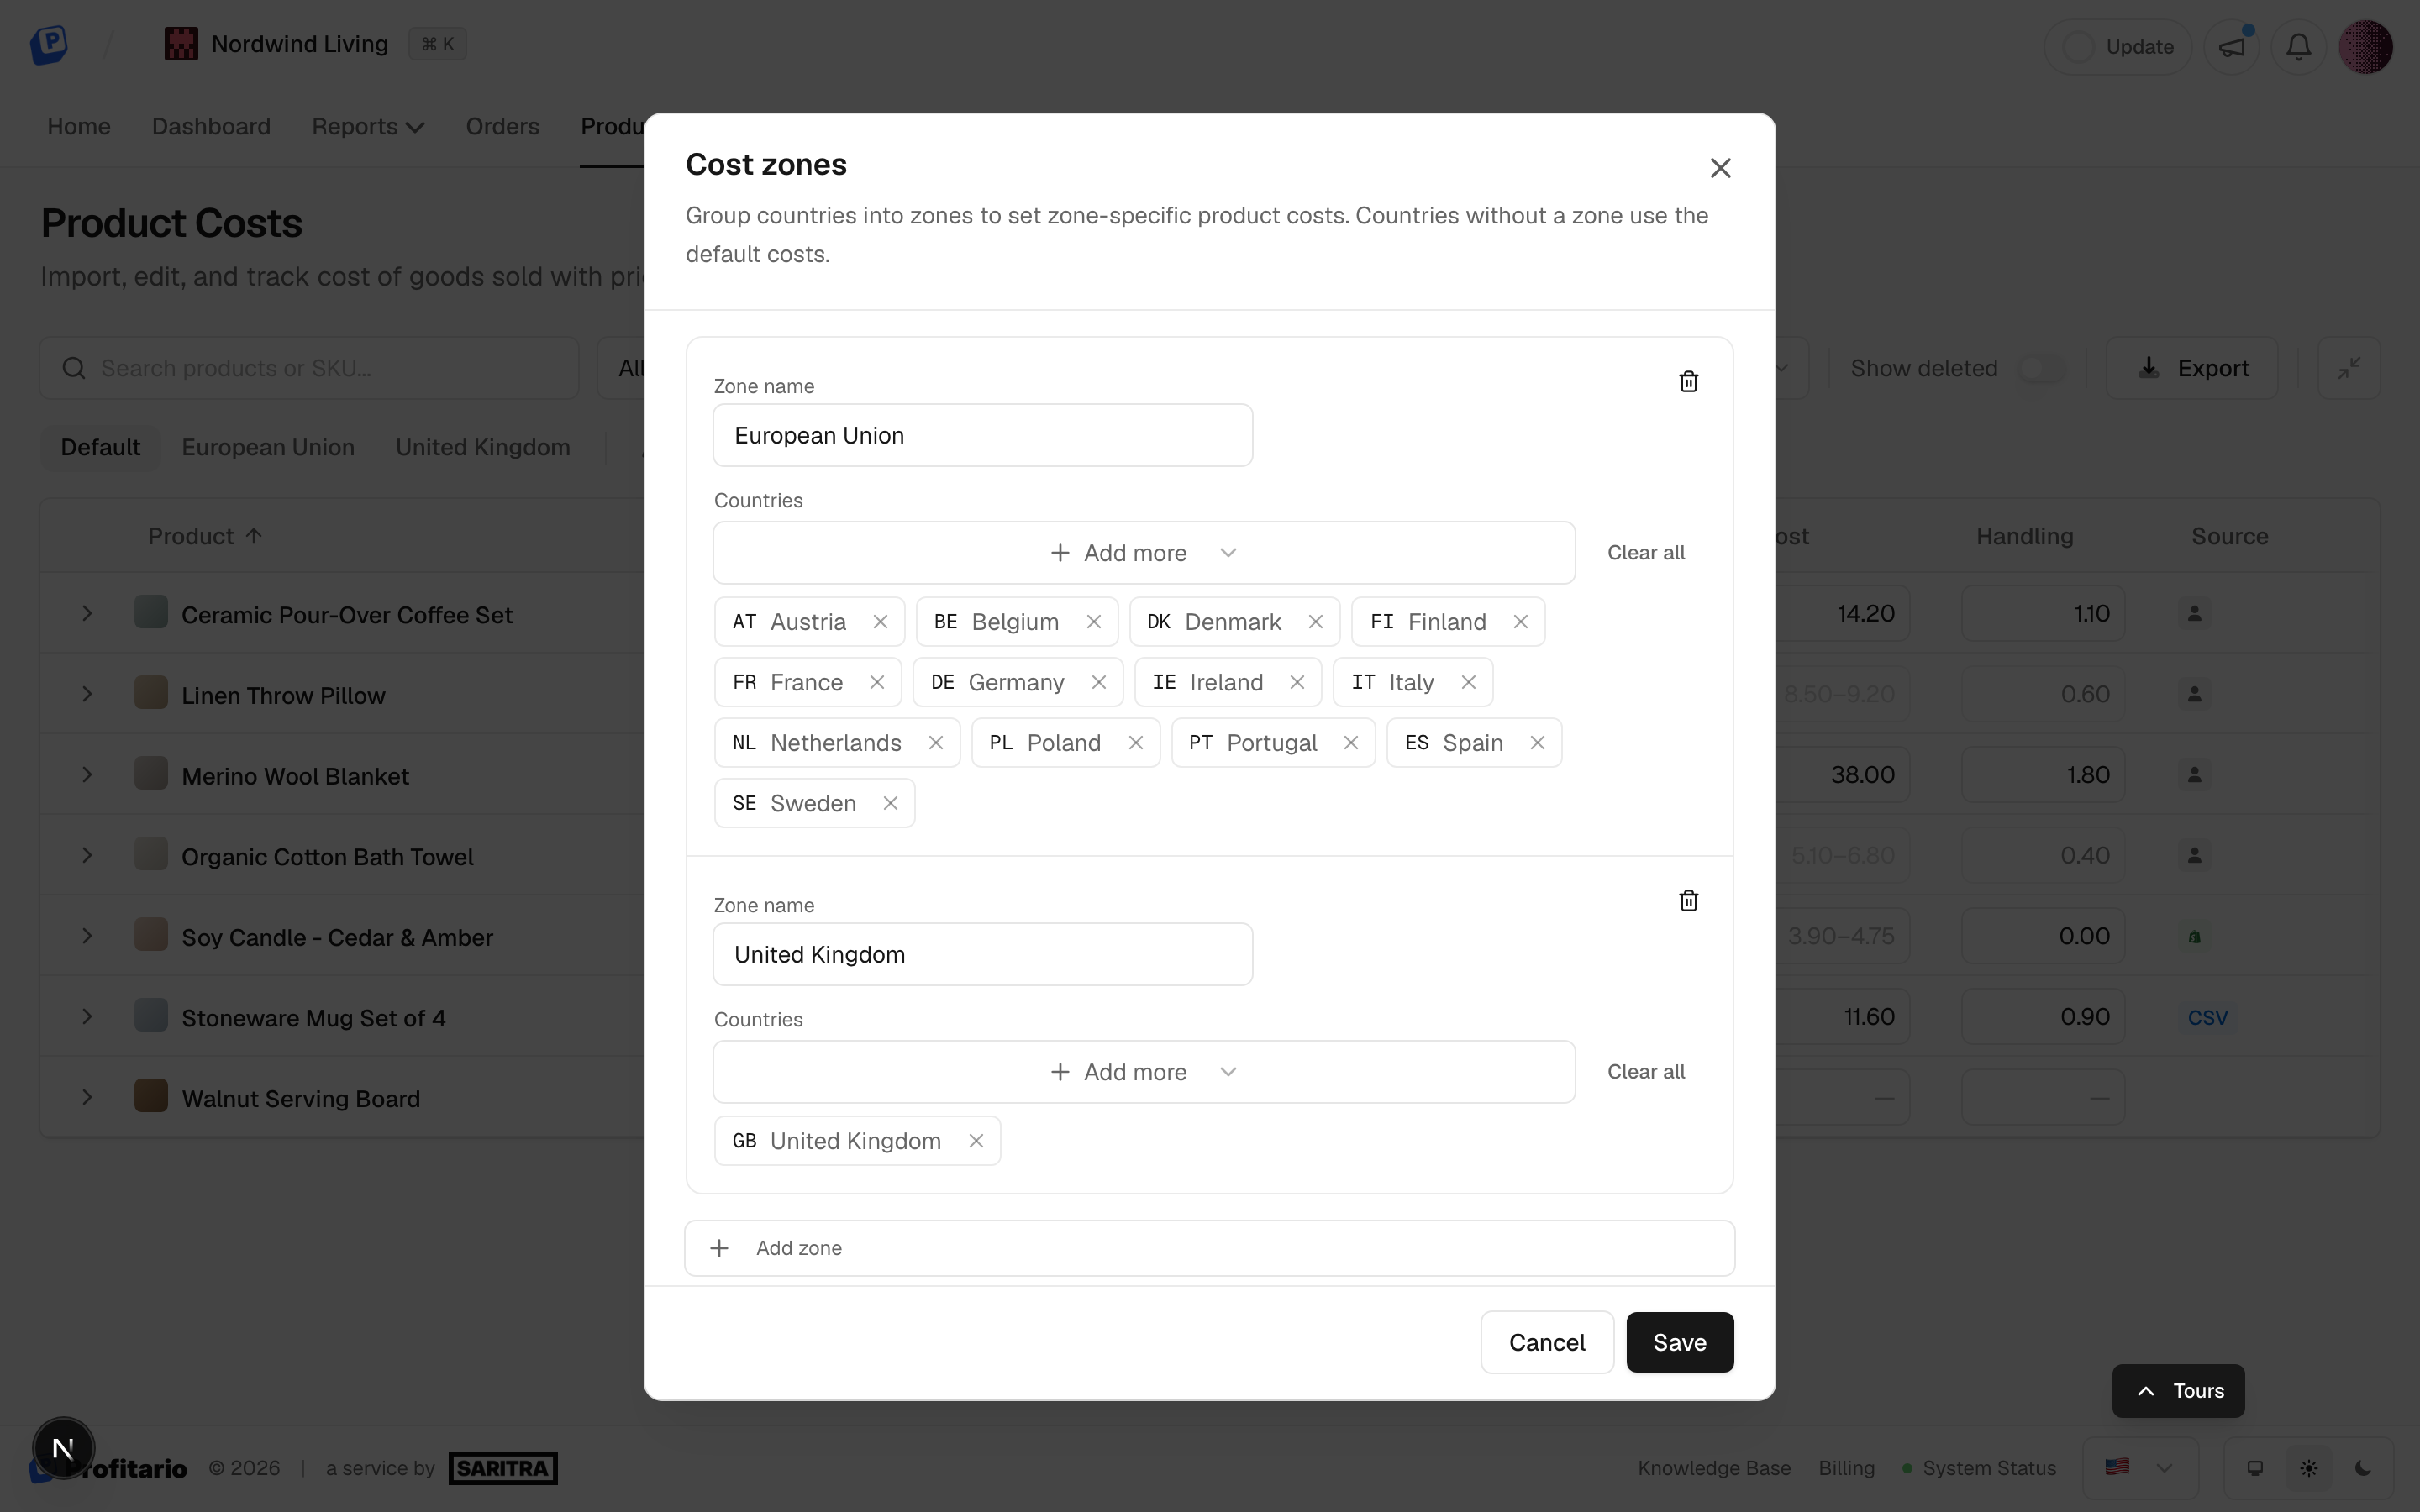This screenshot has height=1512, width=2420.
Task: Remove France from the zone
Action: click(877, 682)
